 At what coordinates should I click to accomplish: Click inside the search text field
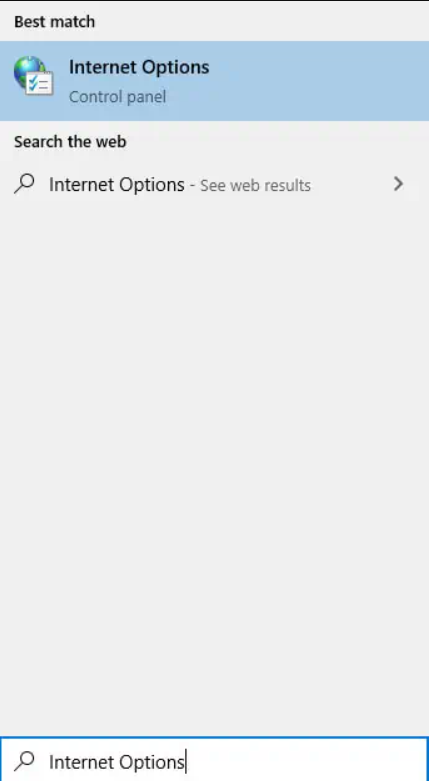[214, 759]
